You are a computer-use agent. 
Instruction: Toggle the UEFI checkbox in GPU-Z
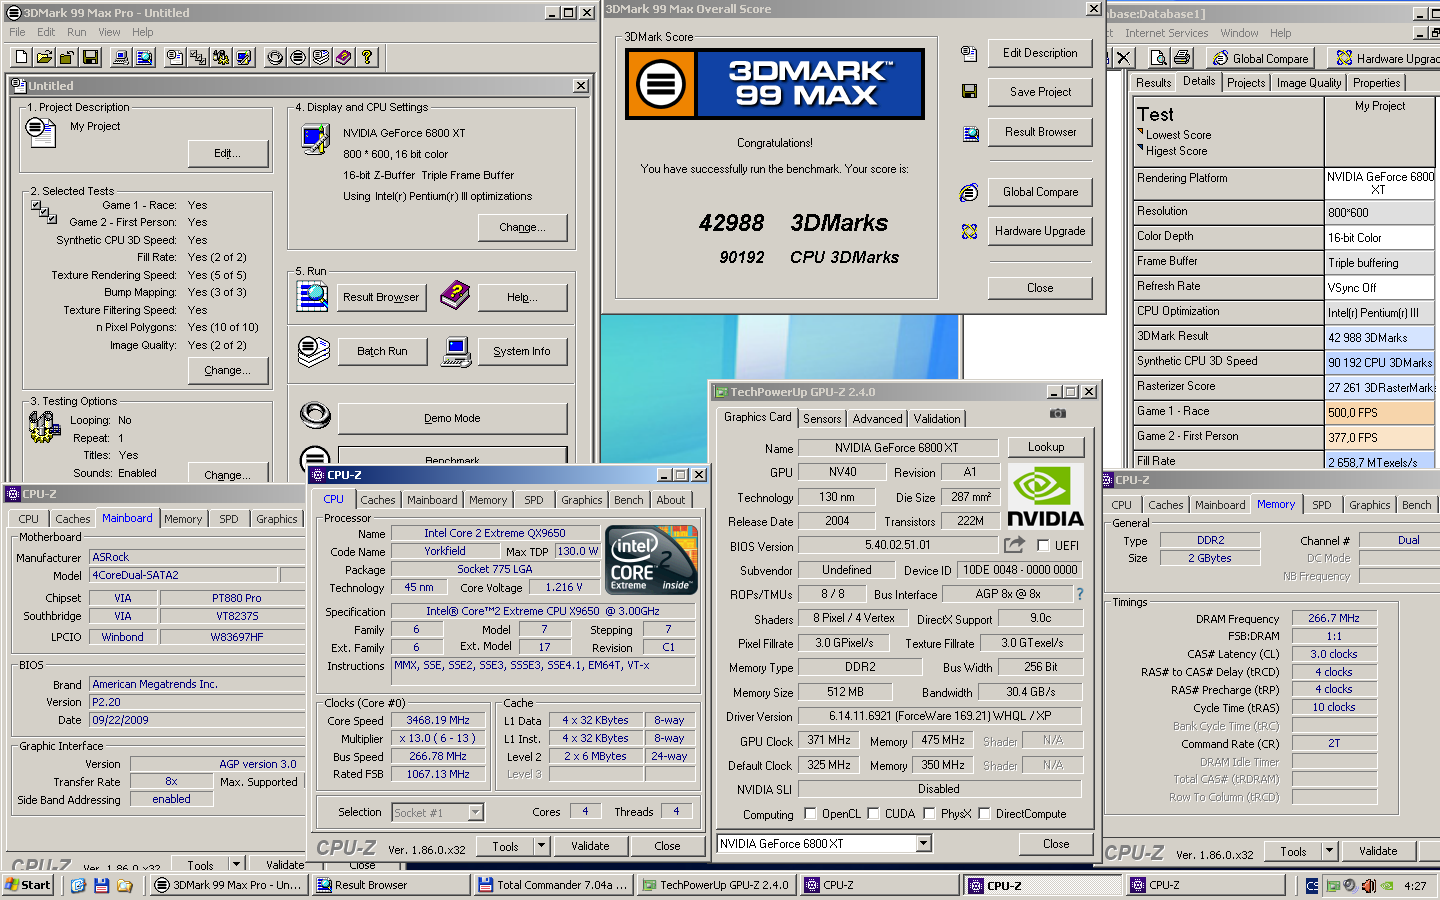pyautogui.click(x=1043, y=546)
